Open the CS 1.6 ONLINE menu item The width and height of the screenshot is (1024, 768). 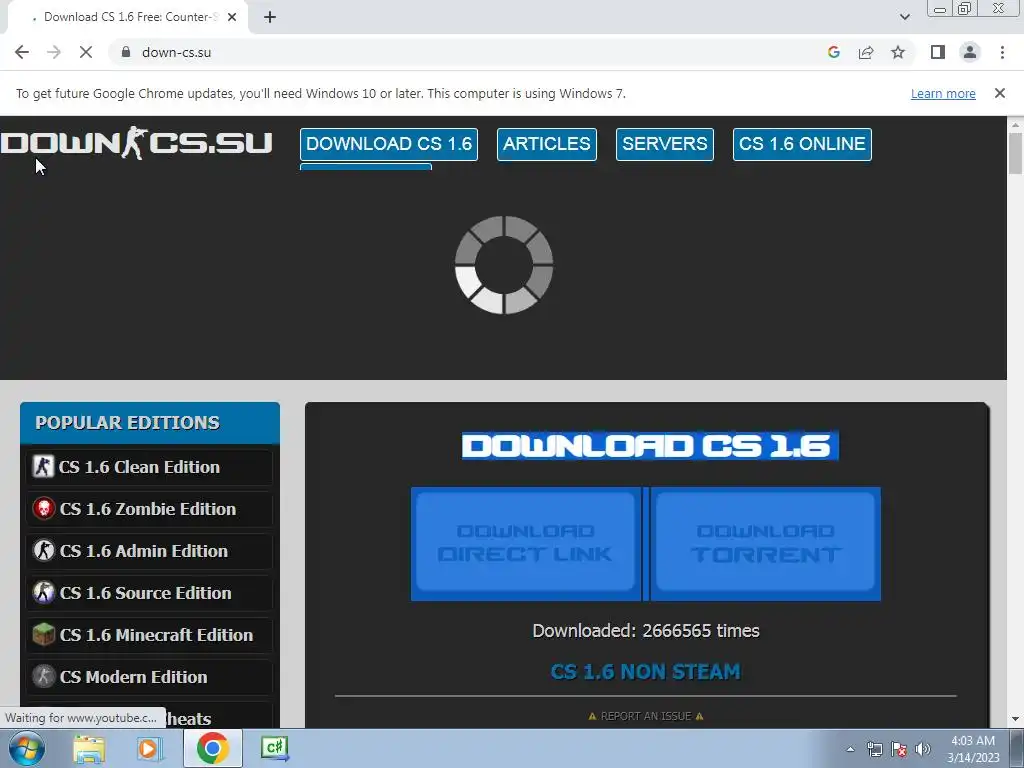[x=802, y=144]
